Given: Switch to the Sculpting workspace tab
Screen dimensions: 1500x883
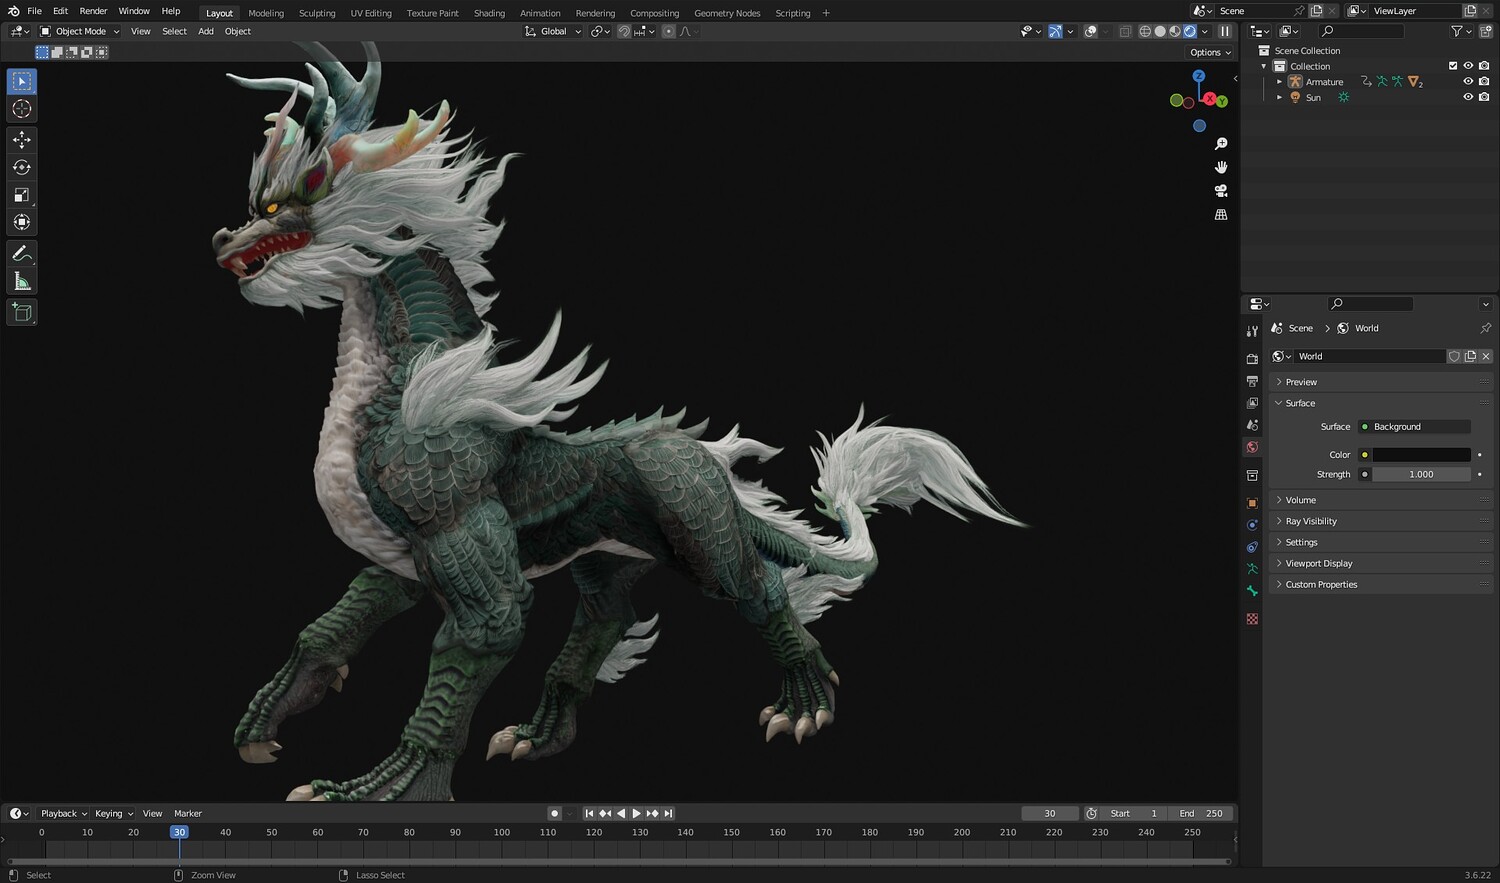Looking at the screenshot, I should (317, 13).
